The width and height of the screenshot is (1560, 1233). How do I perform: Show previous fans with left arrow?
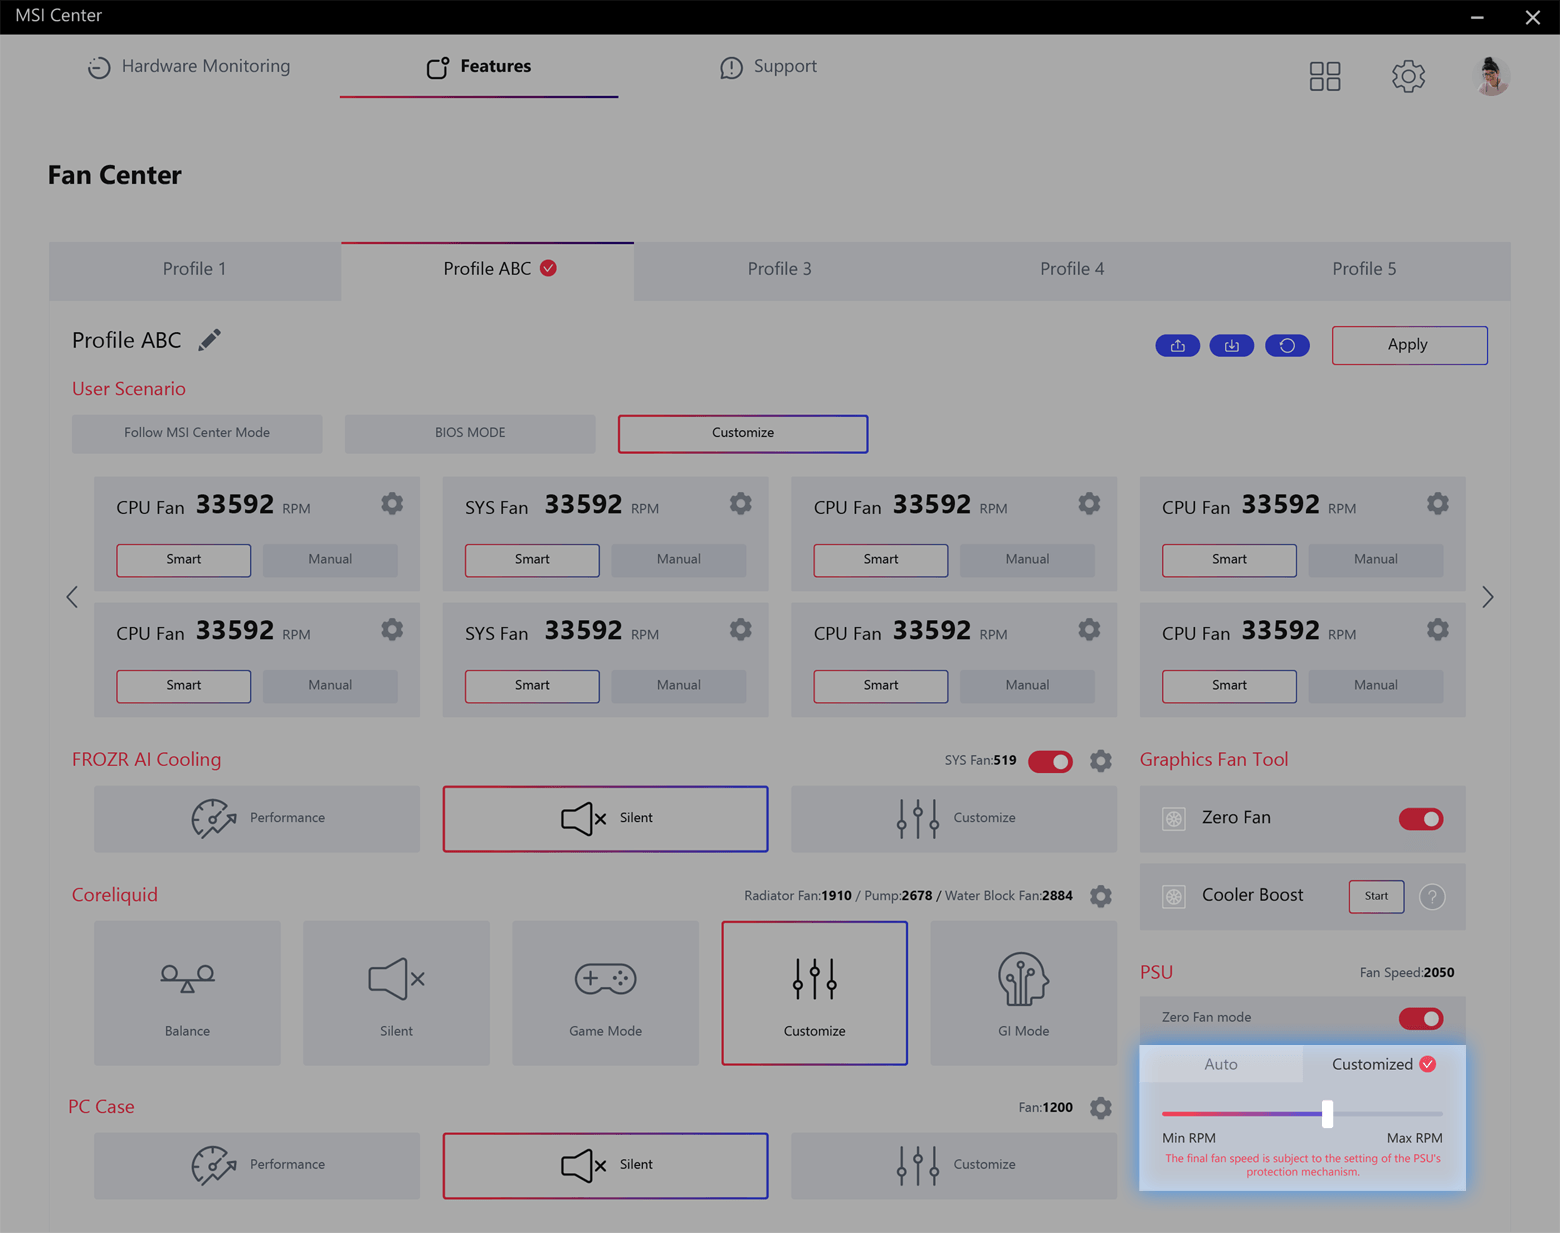click(x=72, y=597)
